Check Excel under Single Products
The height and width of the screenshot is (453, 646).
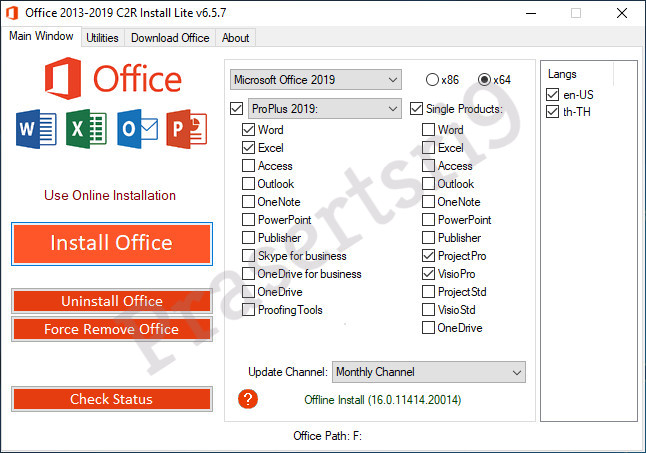point(428,148)
